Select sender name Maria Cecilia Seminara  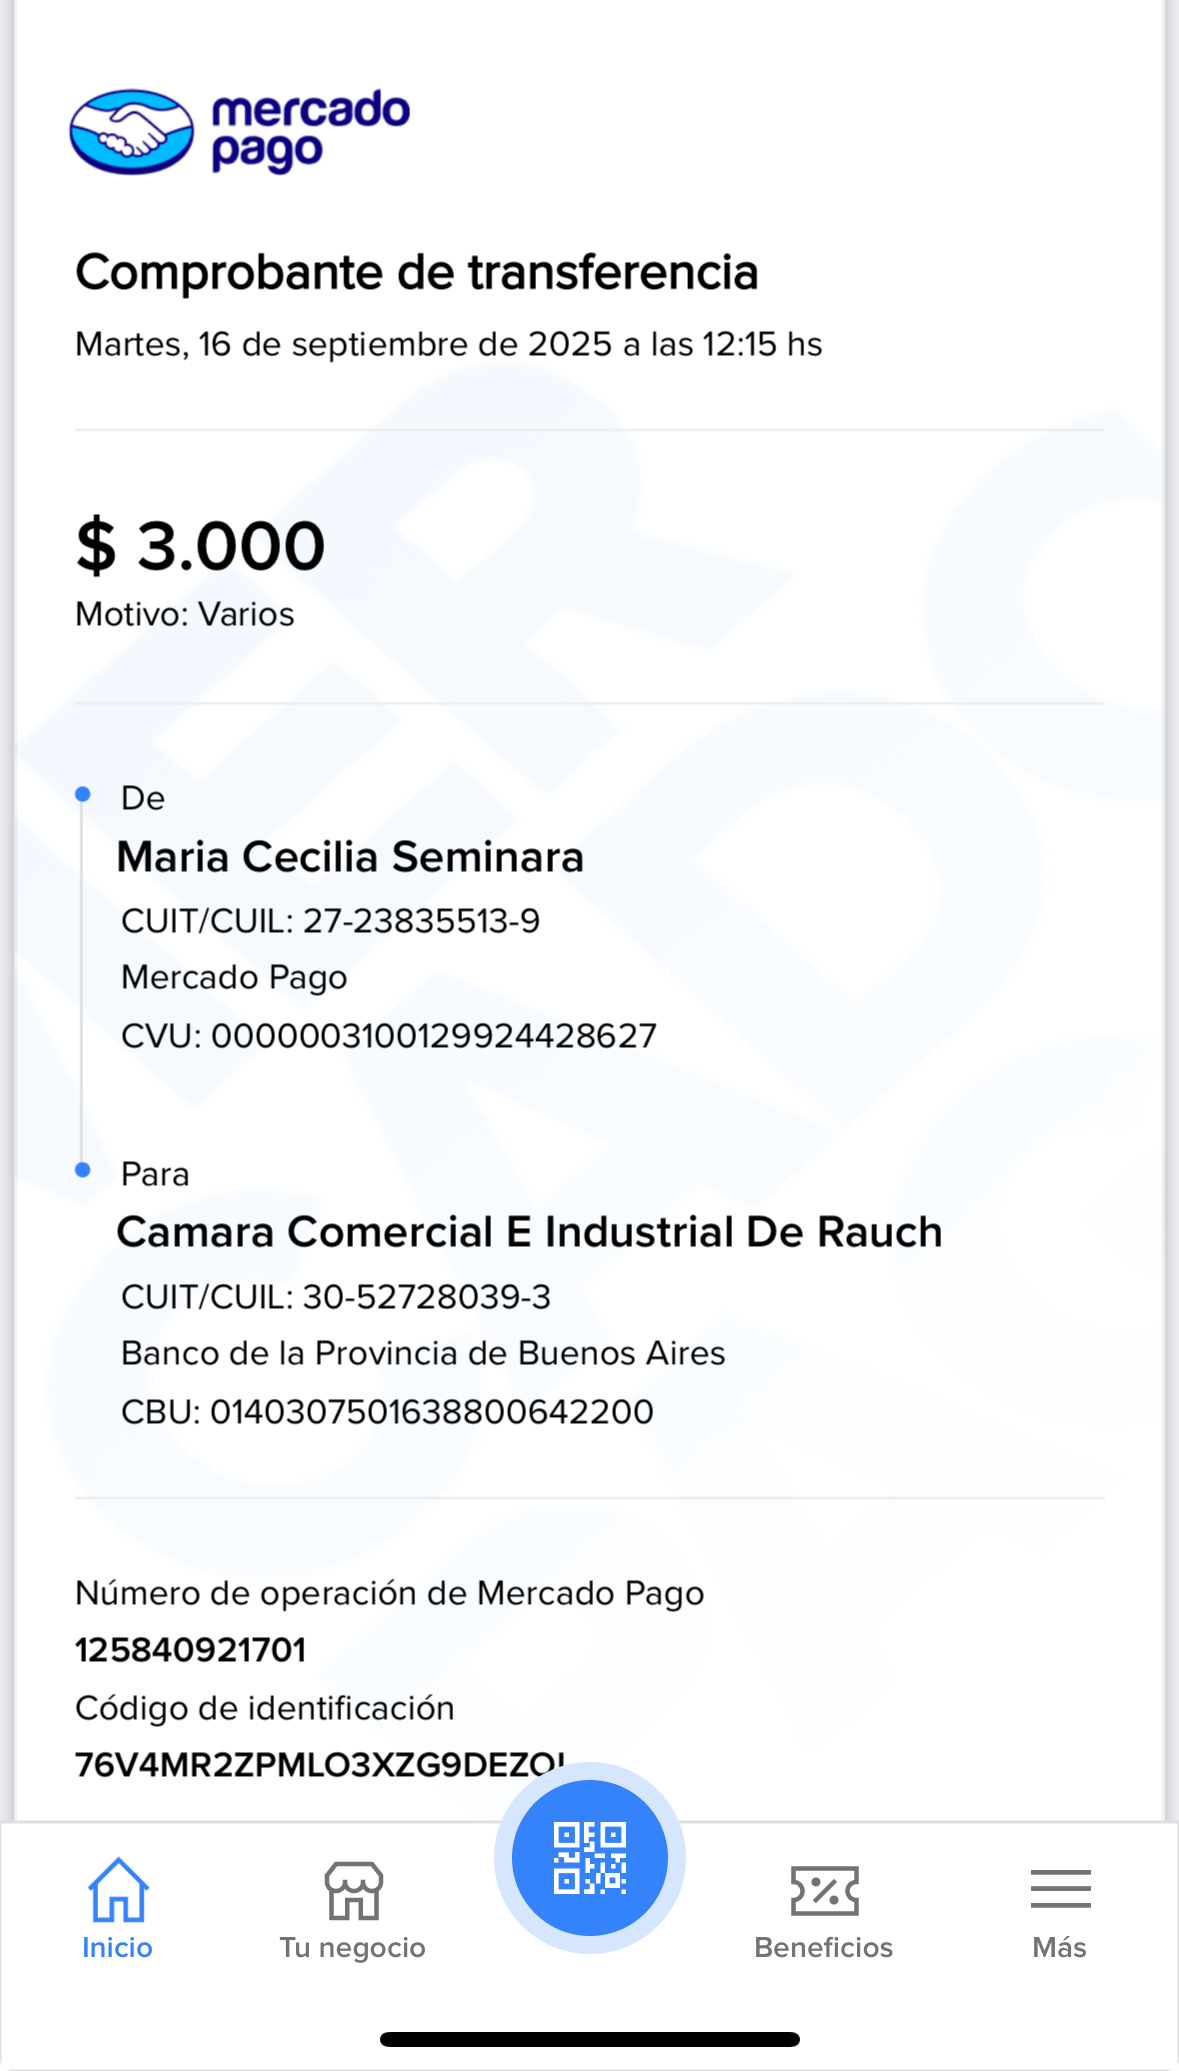pos(350,857)
